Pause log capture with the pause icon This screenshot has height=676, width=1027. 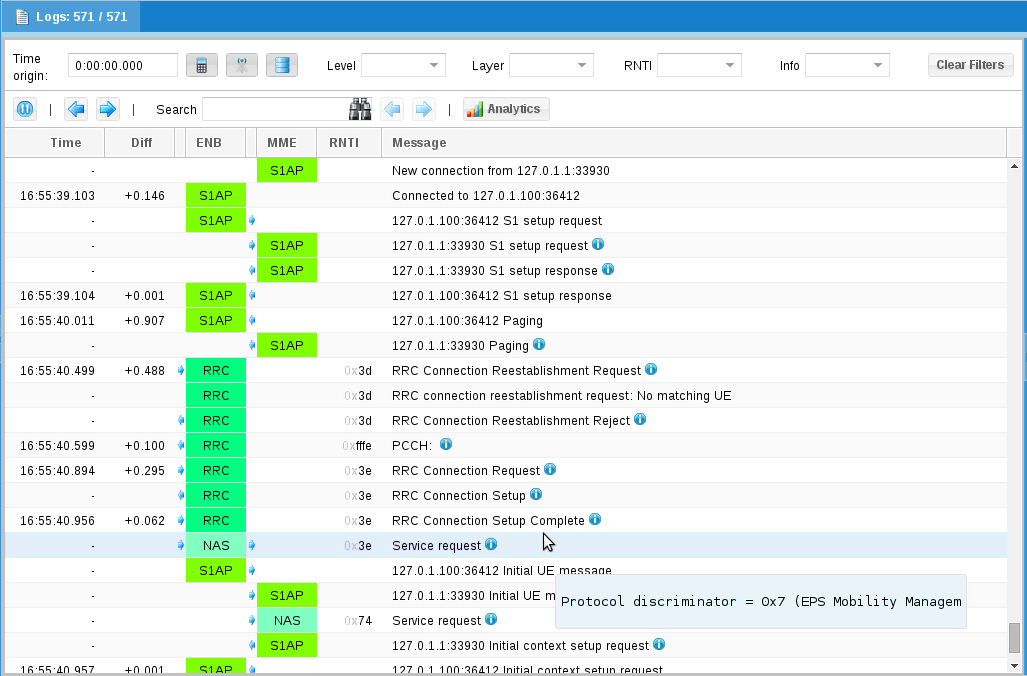tap(24, 108)
